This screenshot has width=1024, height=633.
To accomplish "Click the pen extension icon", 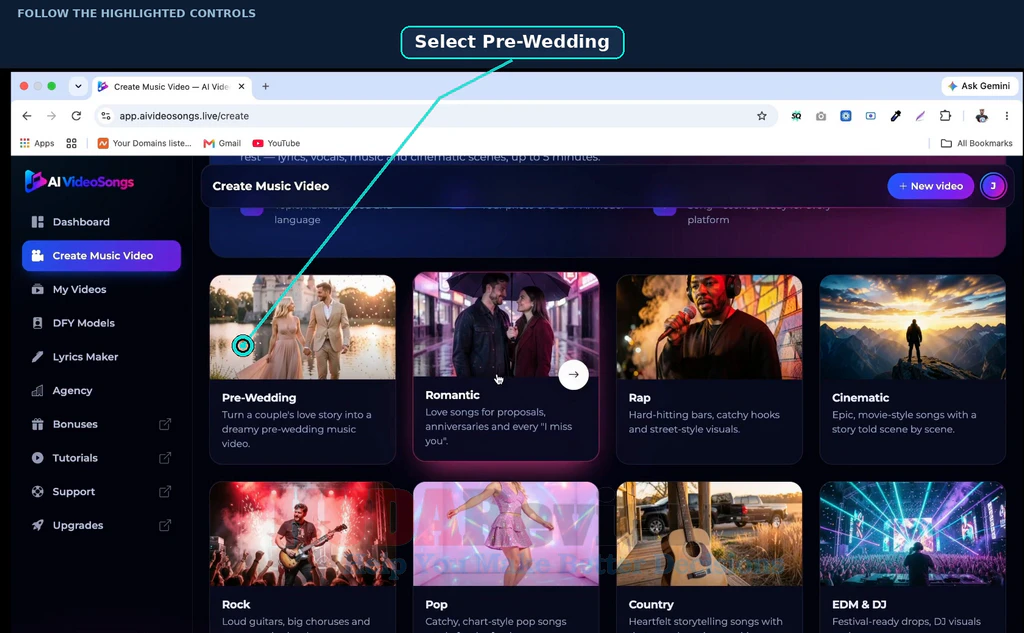I will point(920,116).
